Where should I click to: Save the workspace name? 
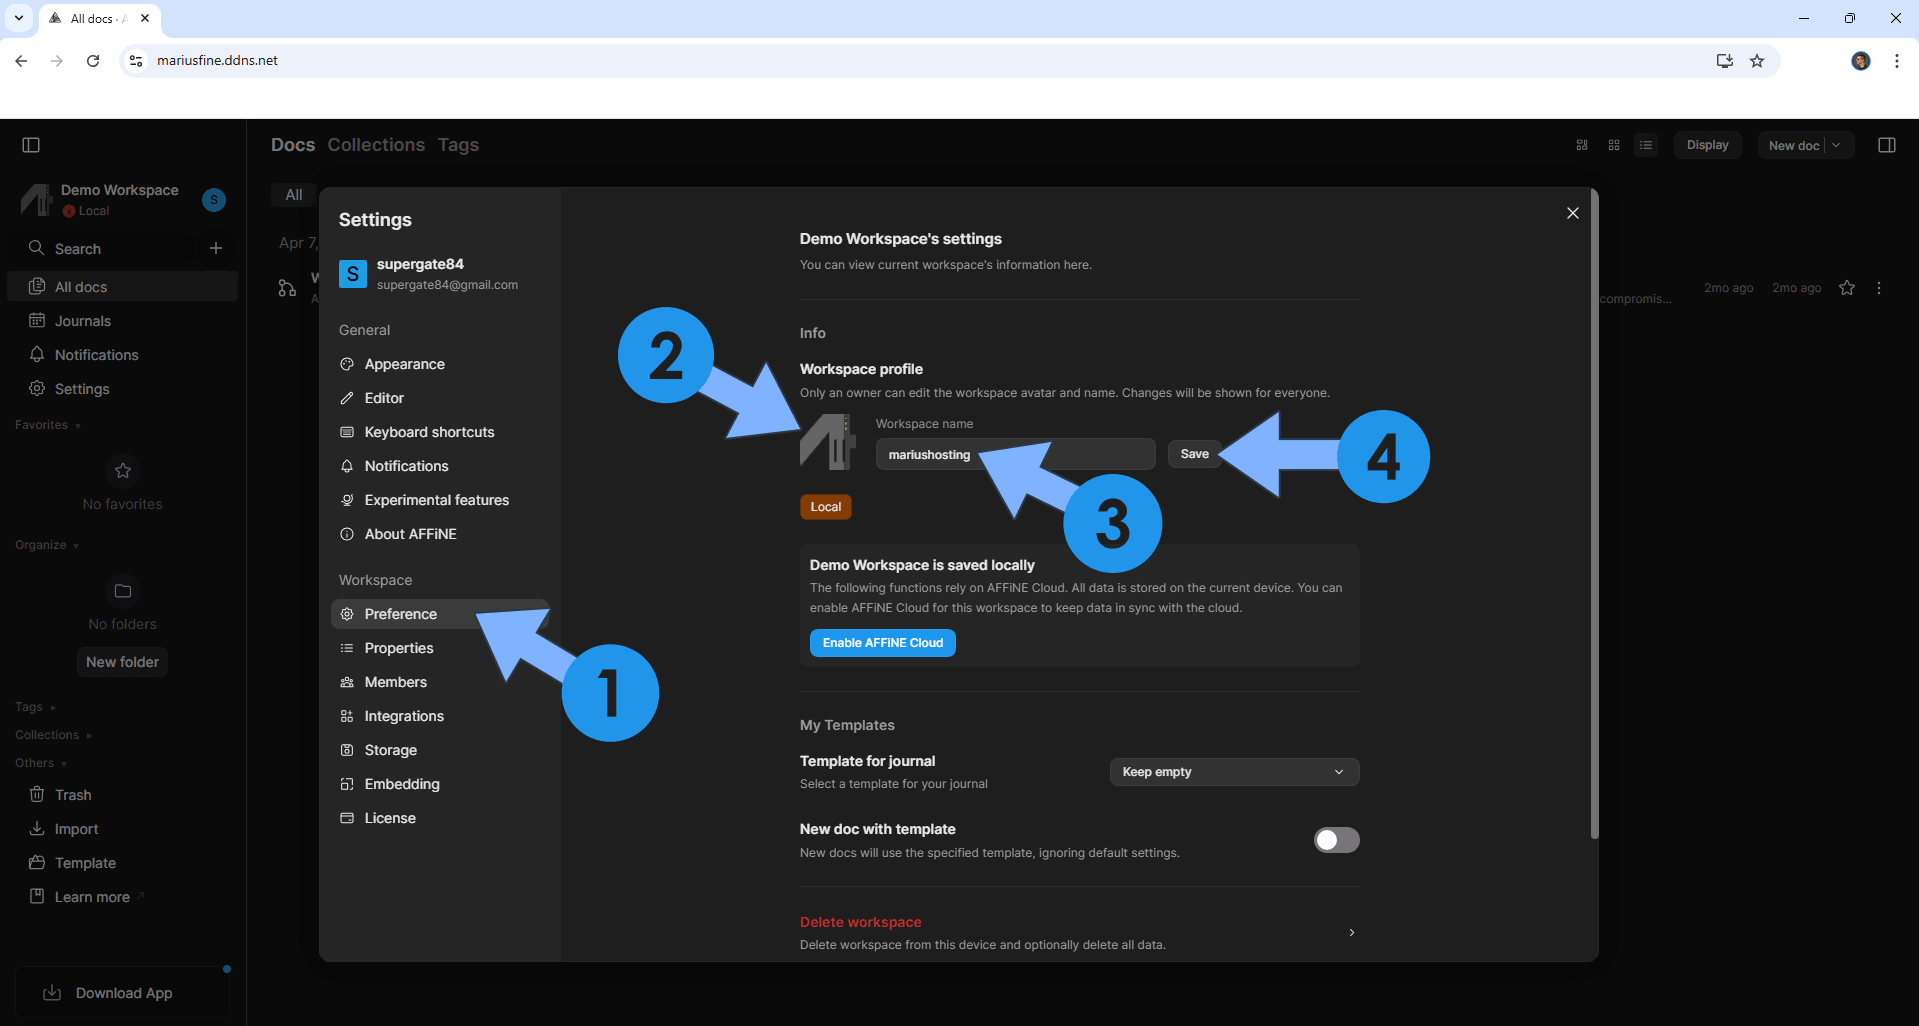point(1194,454)
